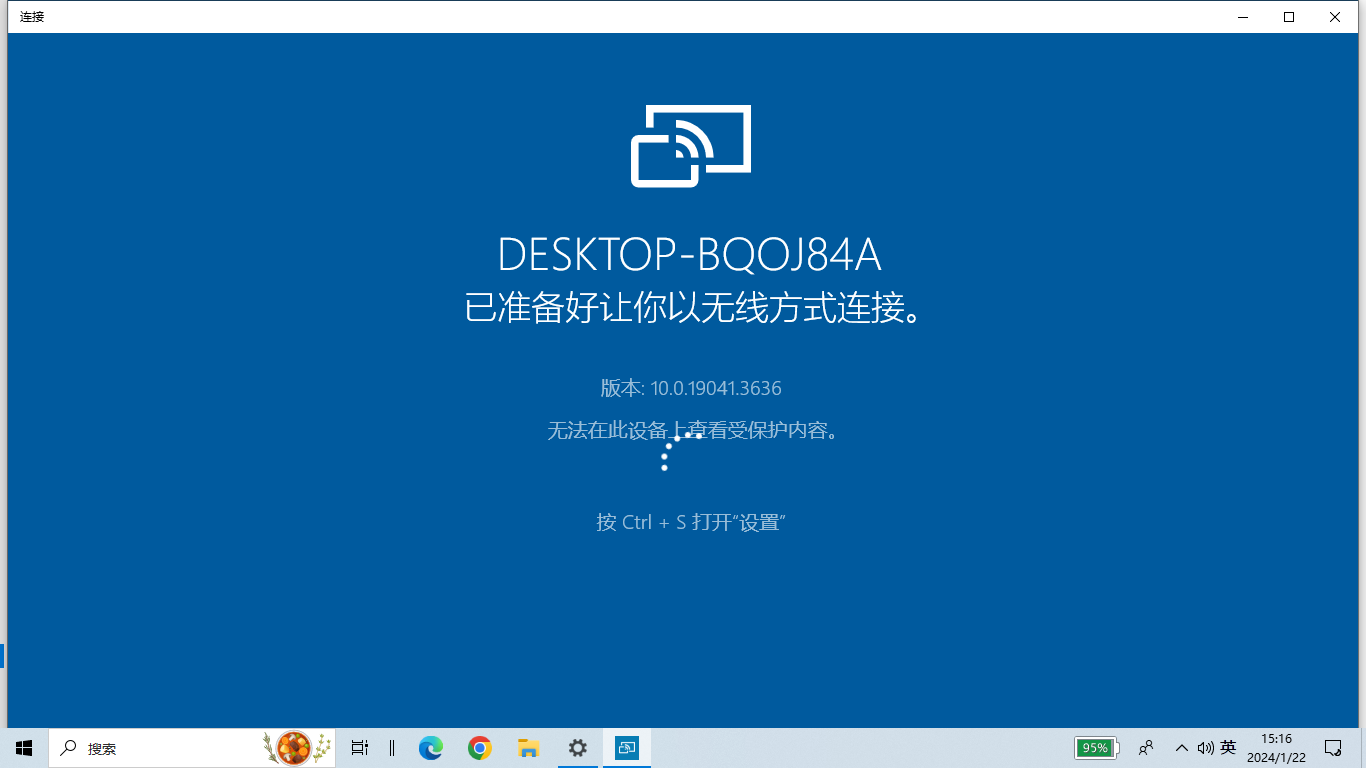This screenshot has width=1366, height=768.
Task: Click the DESKTOP-BQOJ84A device name
Action: pos(689,256)
